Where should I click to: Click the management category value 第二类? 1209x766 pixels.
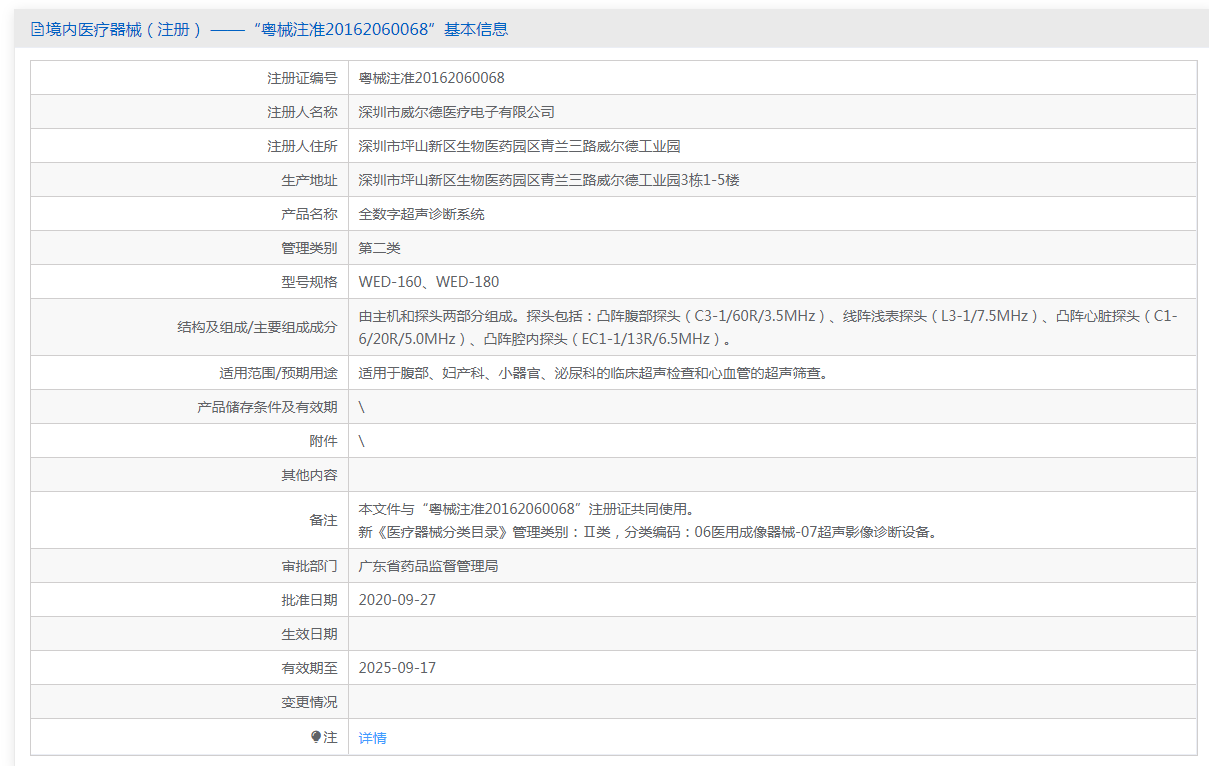click(x=379, y=248)
